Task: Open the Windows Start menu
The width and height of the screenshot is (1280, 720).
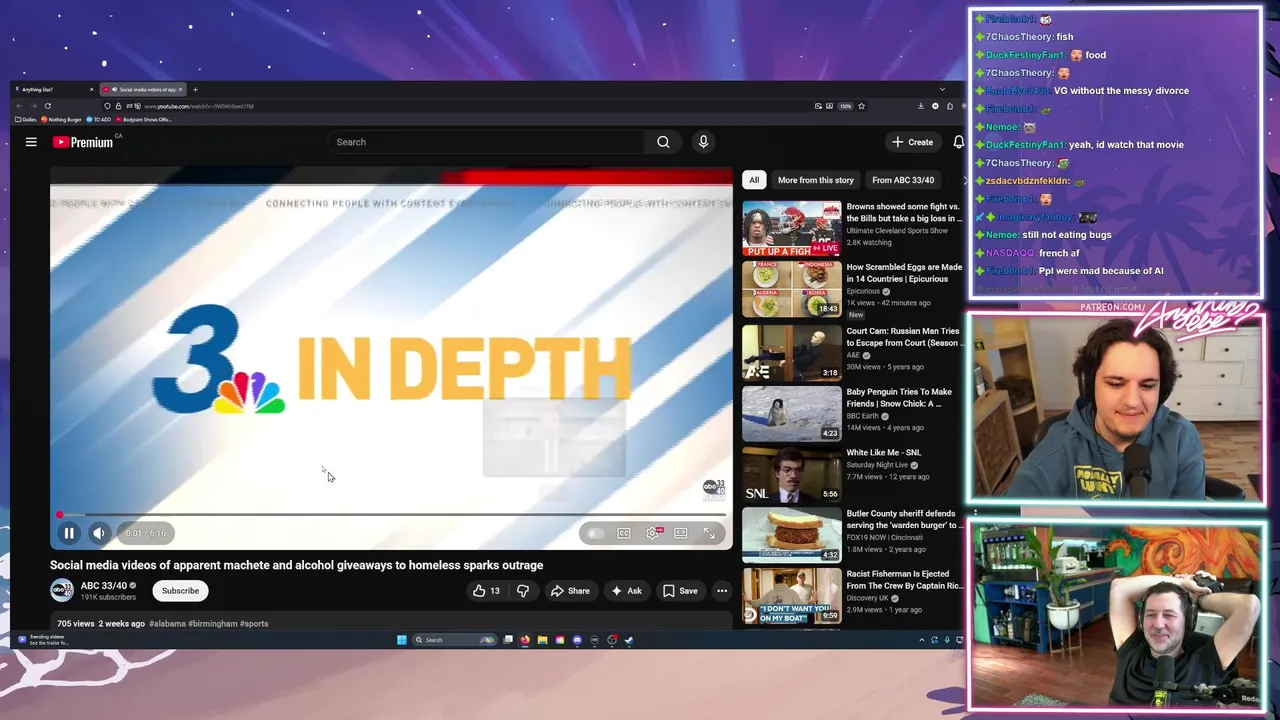Action: tap(401, 640)
